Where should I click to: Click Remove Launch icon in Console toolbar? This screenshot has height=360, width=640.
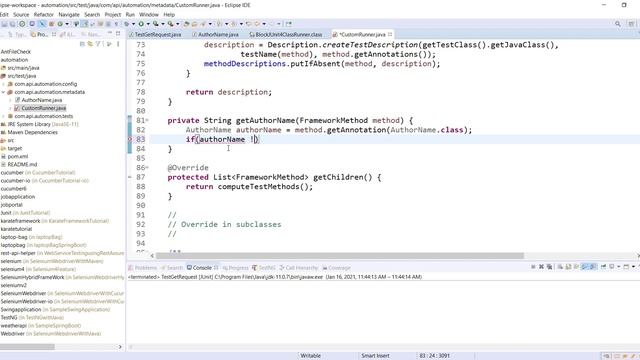[541, 267]
